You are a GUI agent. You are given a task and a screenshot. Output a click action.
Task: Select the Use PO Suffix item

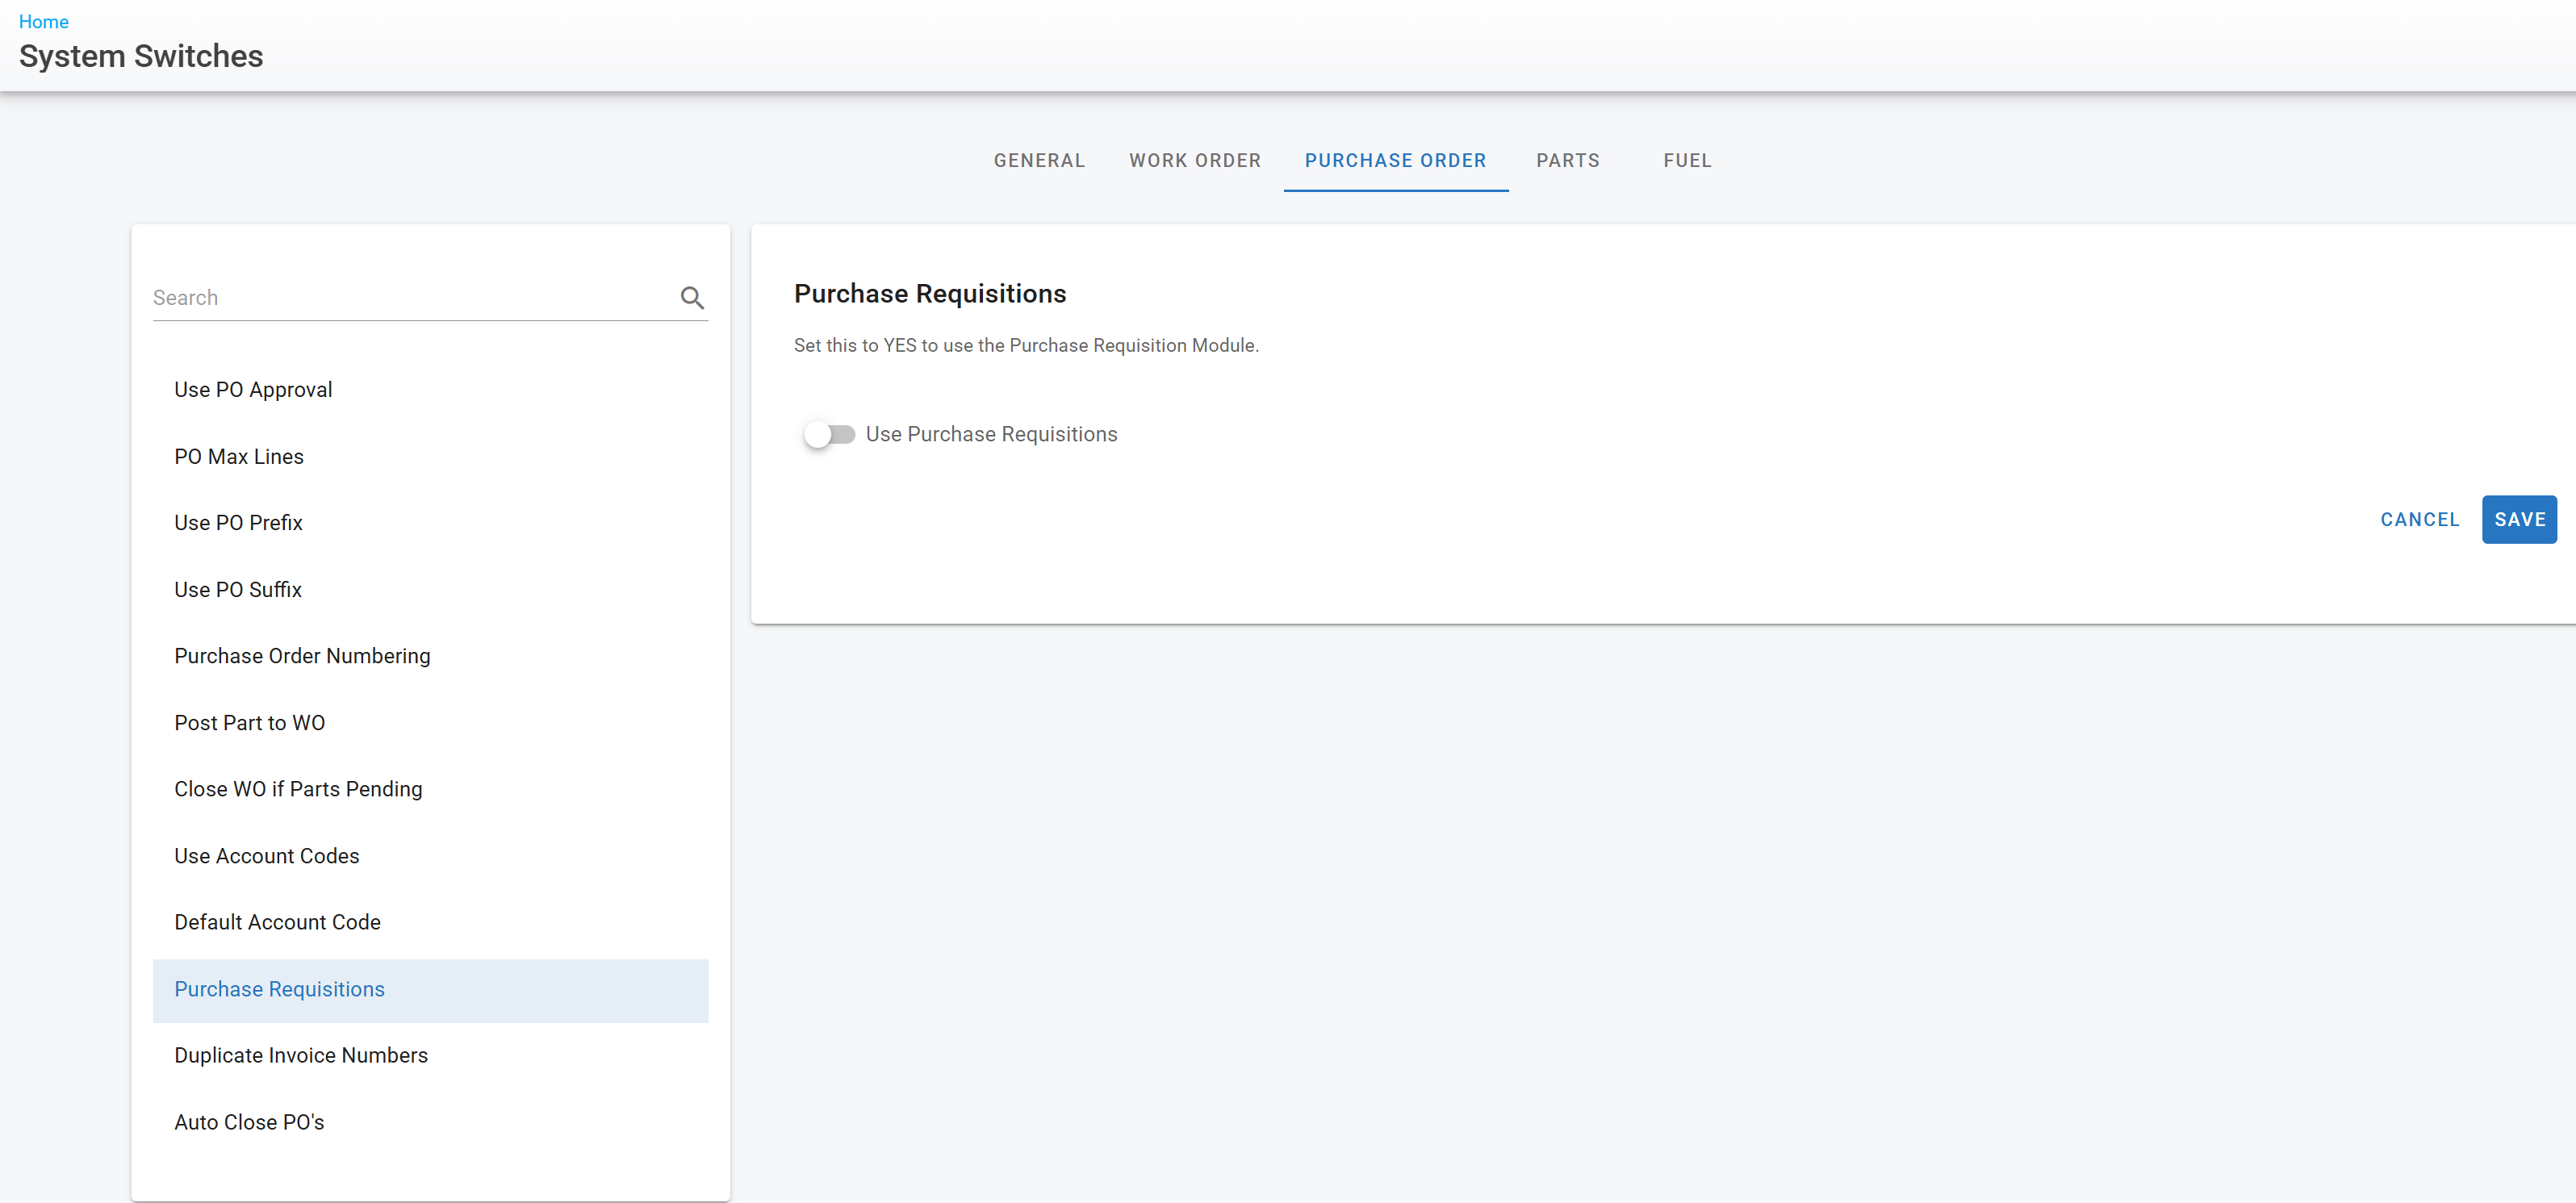(238, 590)
